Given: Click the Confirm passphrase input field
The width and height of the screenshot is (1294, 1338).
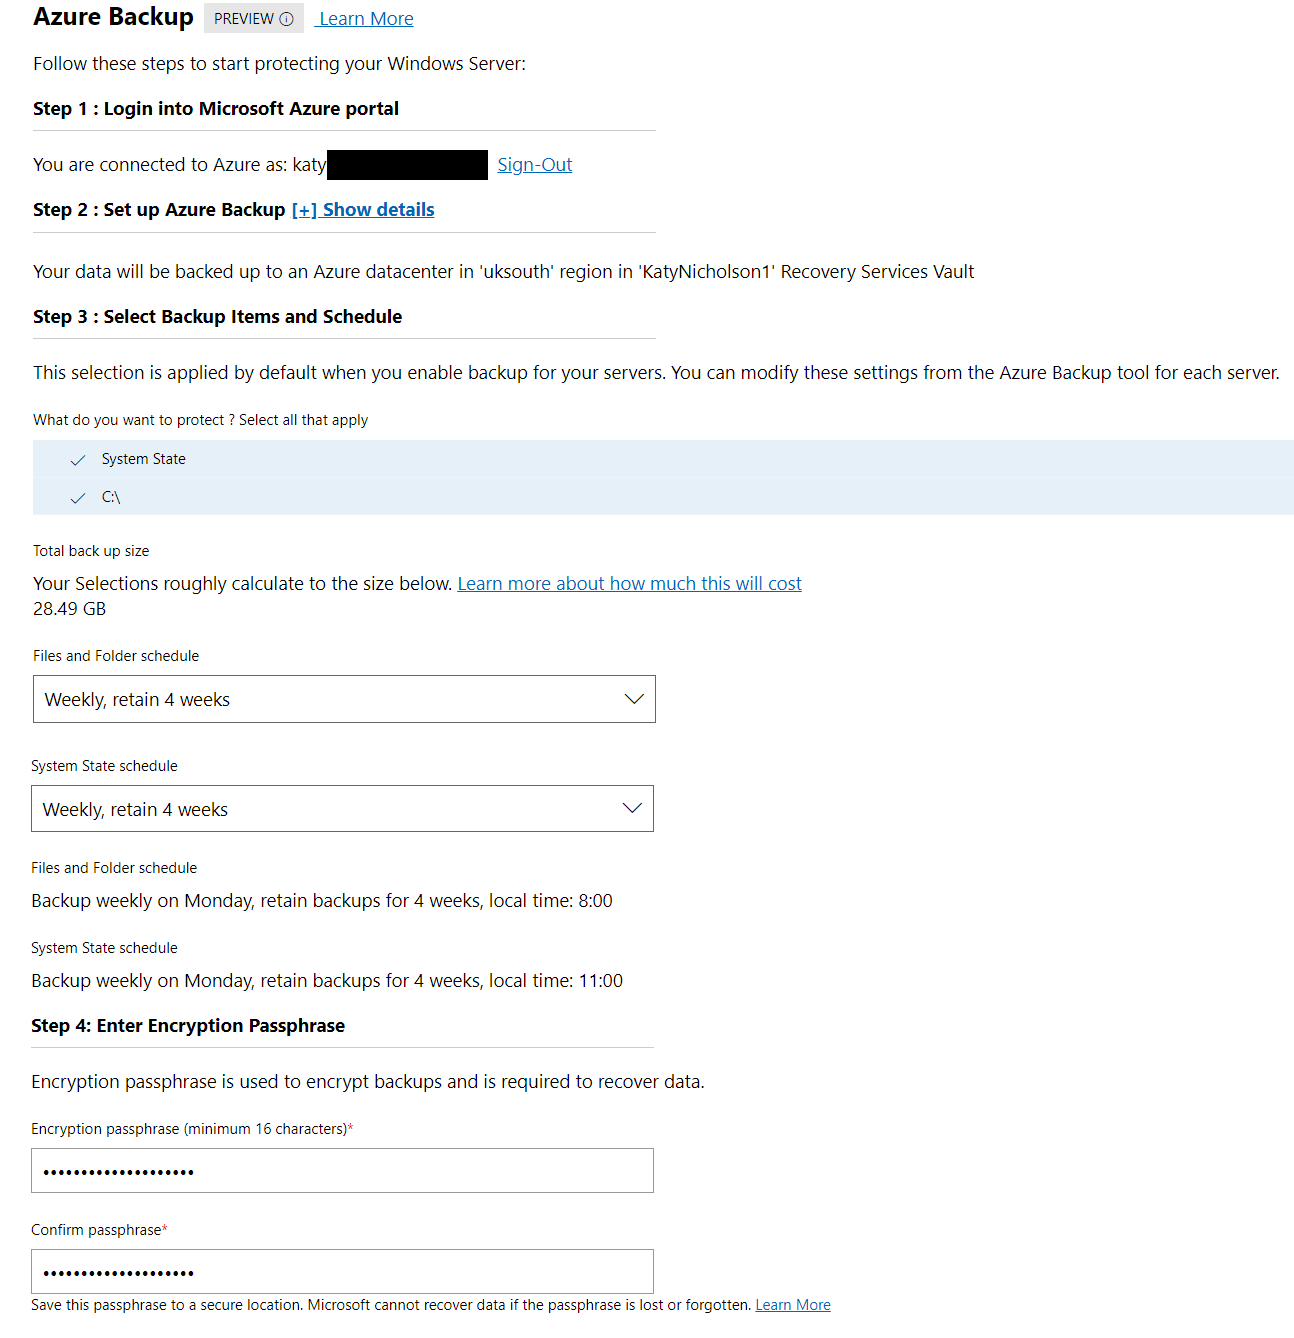Looking at the screenshot, I should tap(342, 1272).
